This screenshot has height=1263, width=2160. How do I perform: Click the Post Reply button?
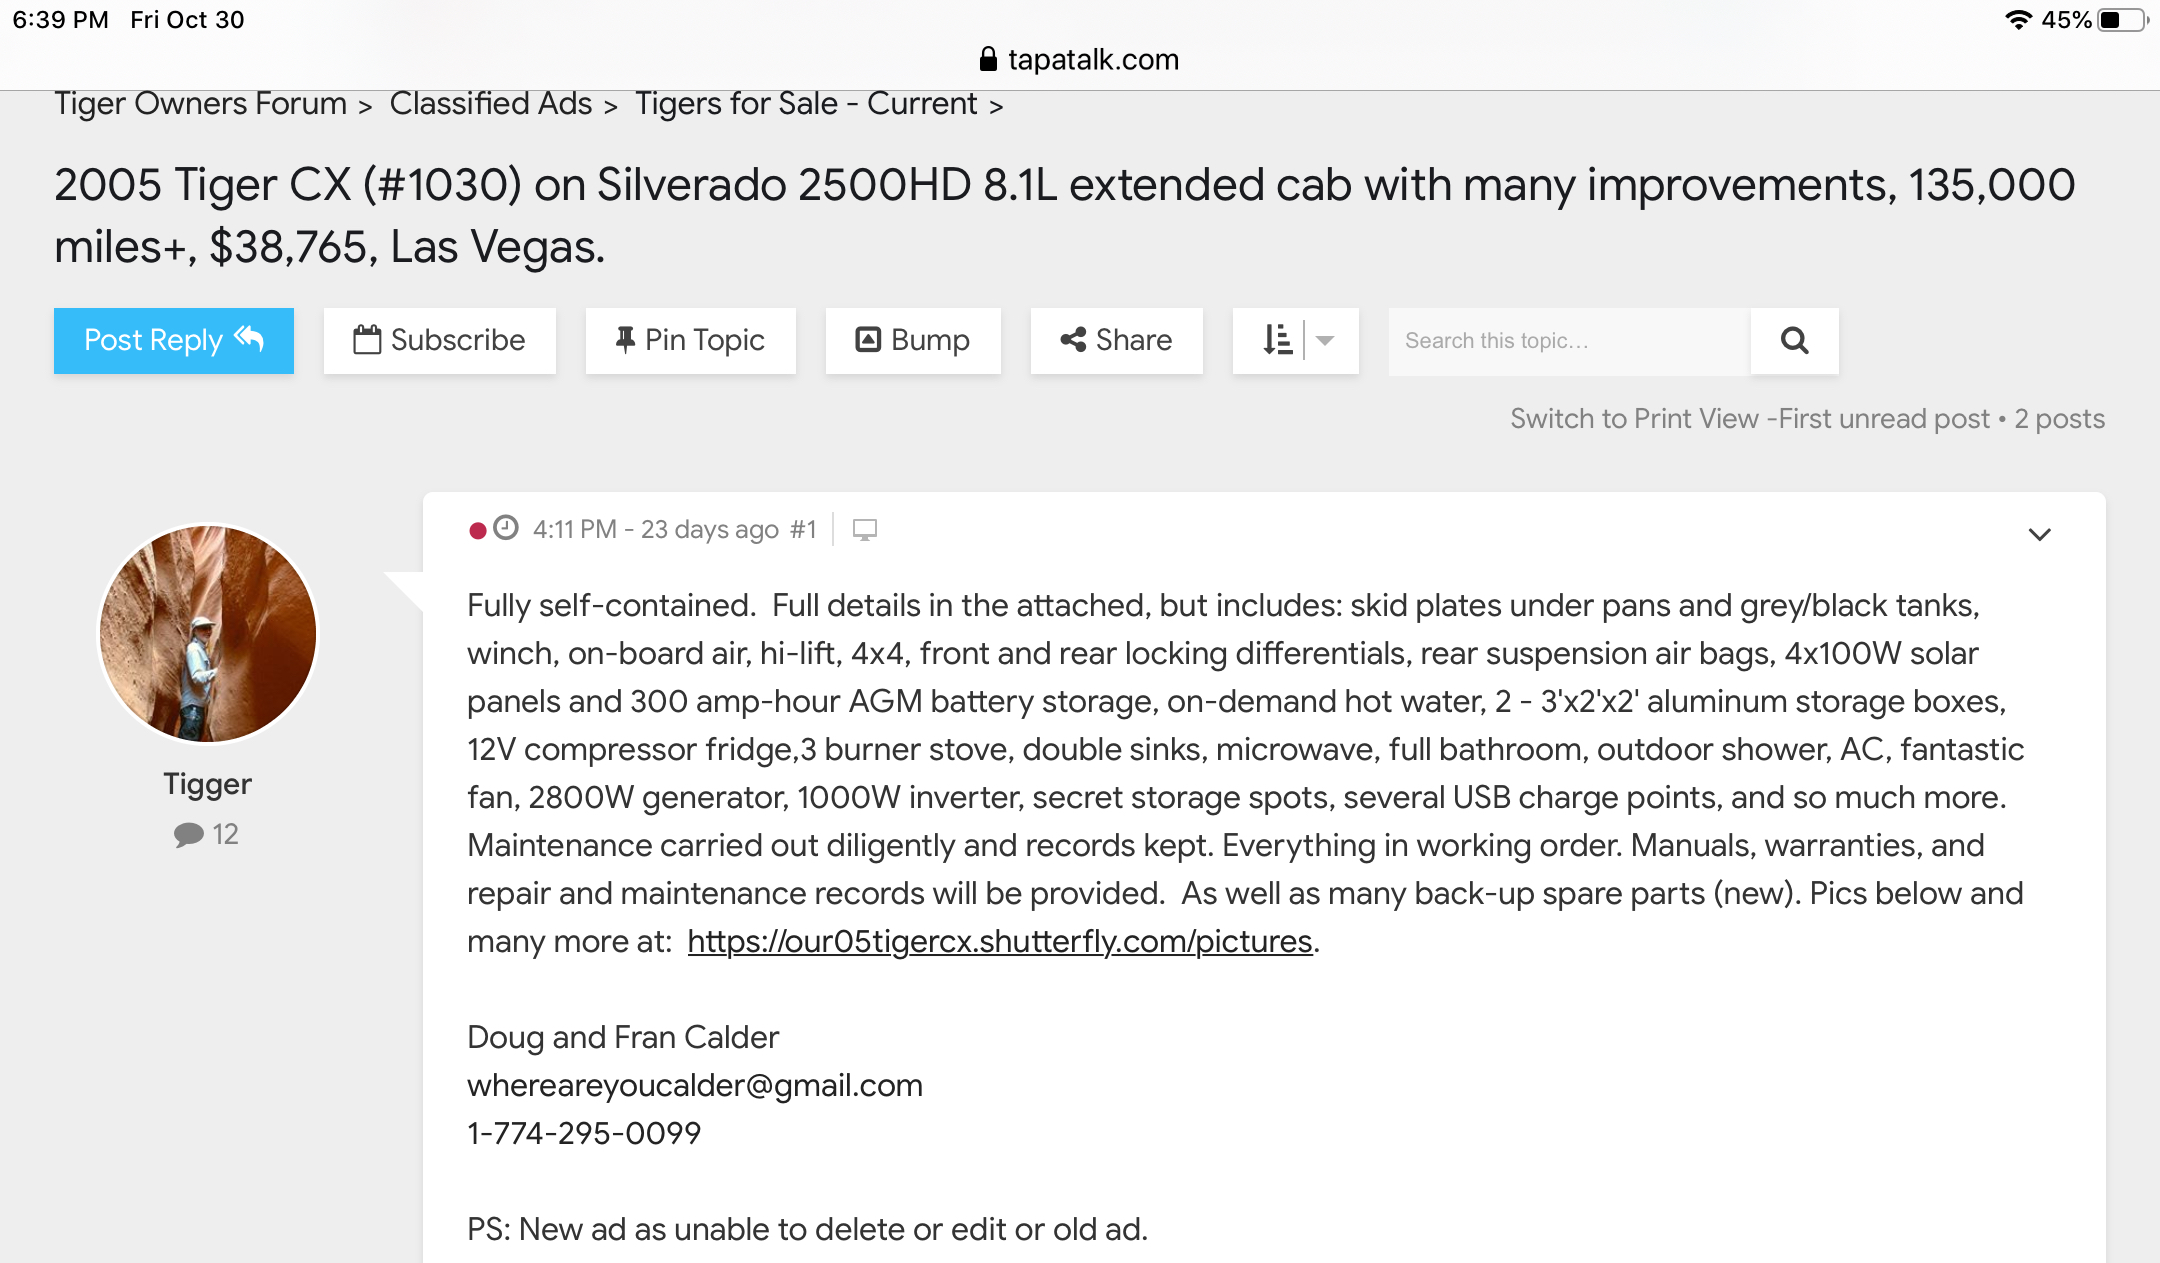(x=173, y=341)
